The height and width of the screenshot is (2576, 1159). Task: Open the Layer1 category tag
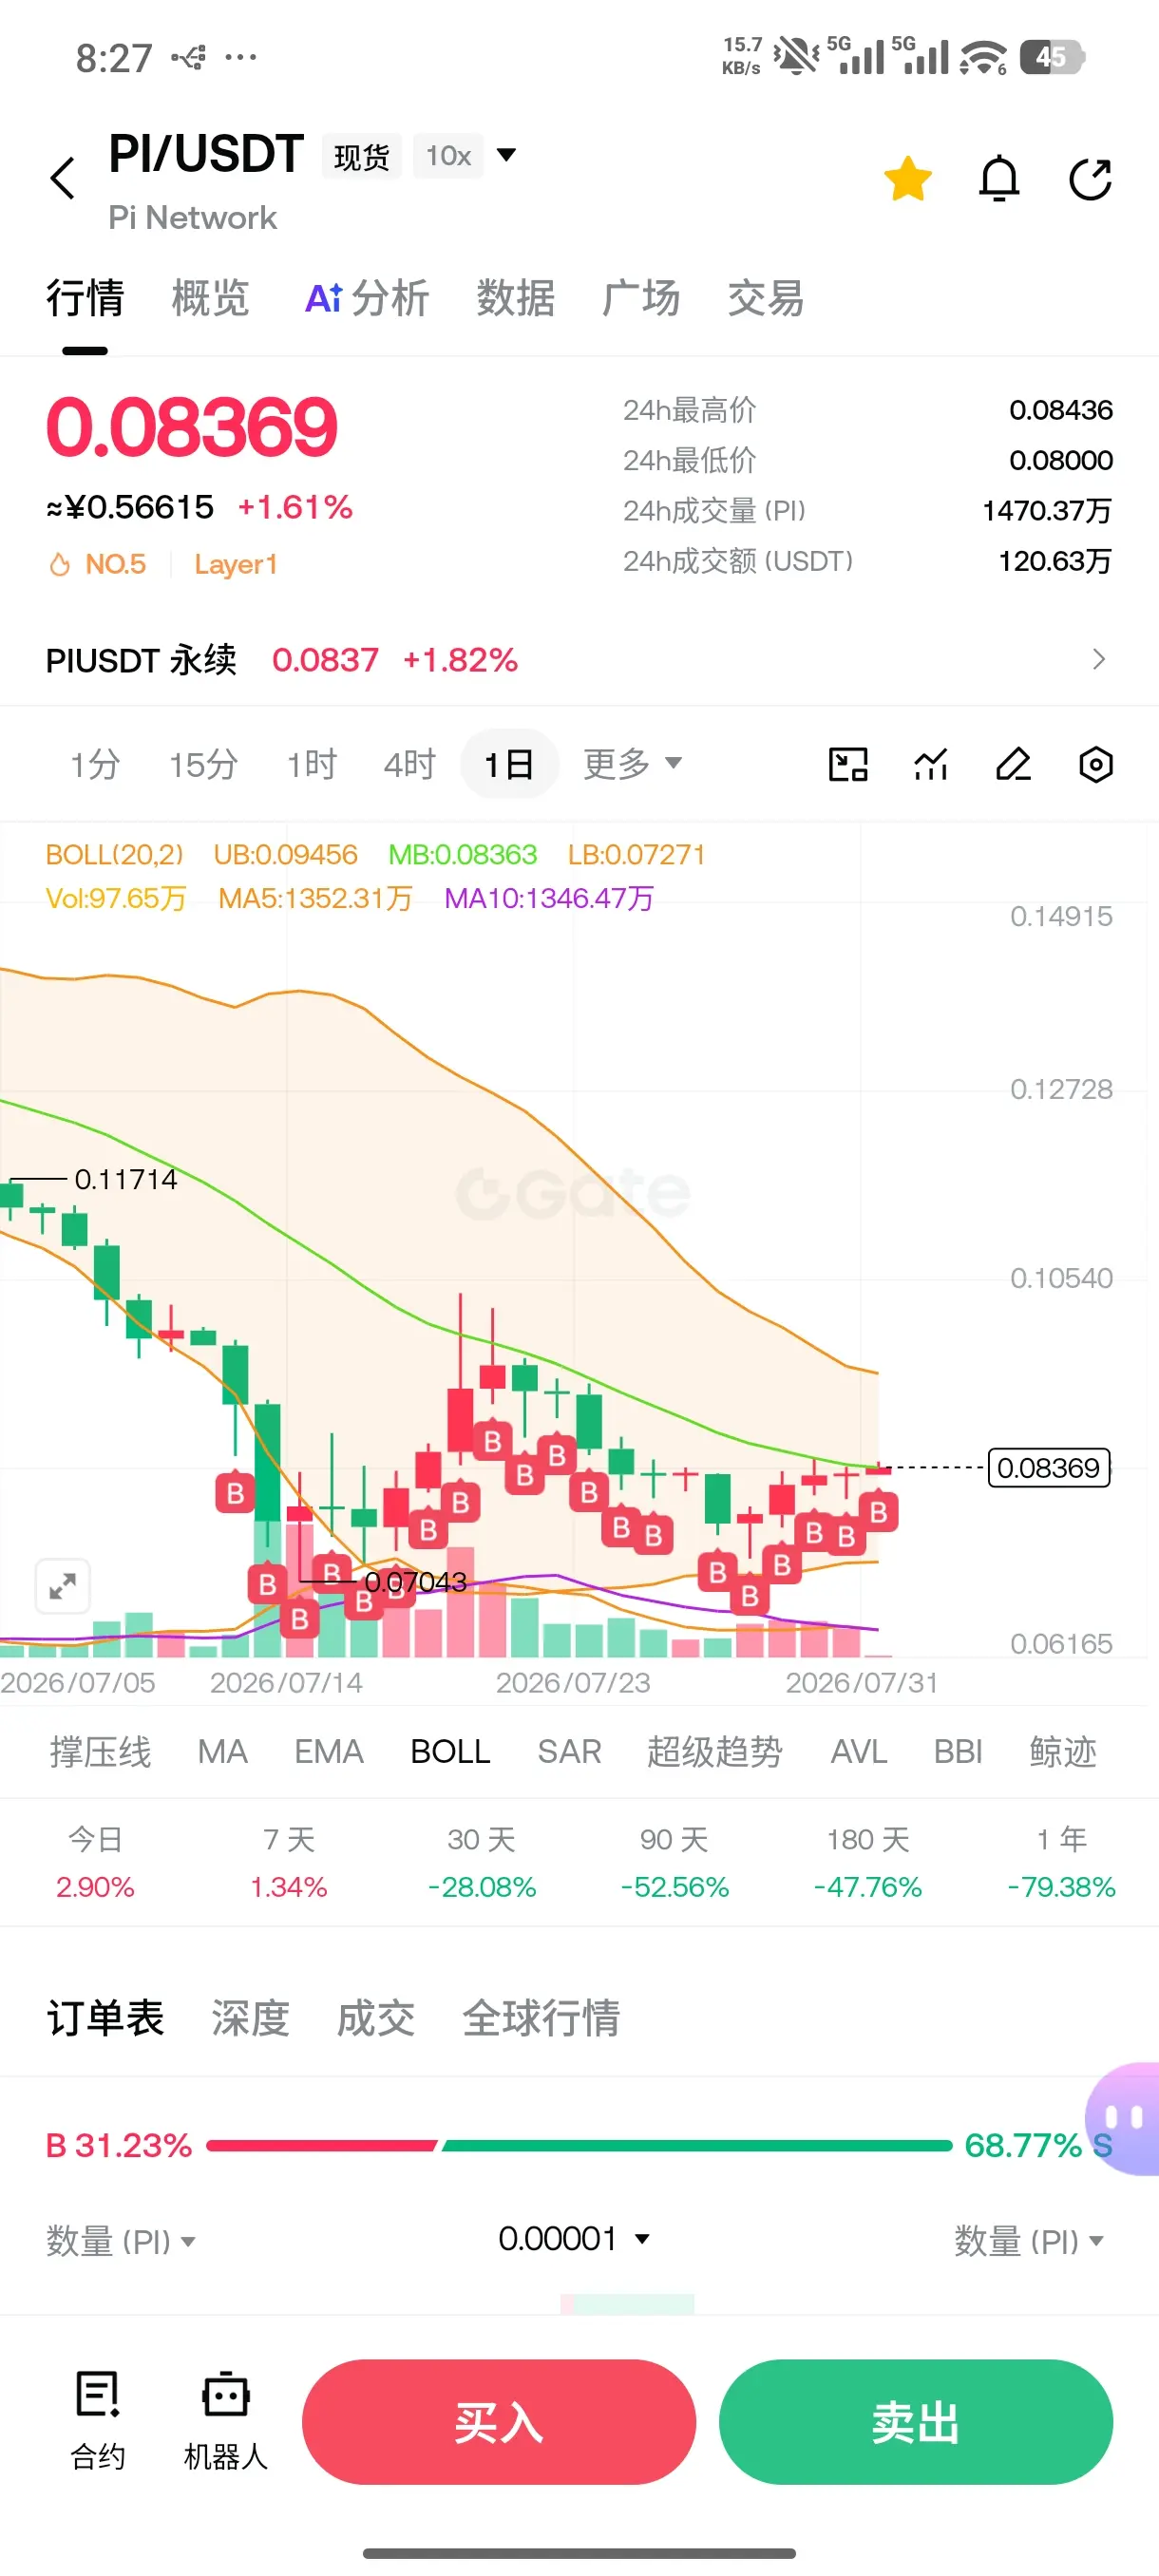236,564
